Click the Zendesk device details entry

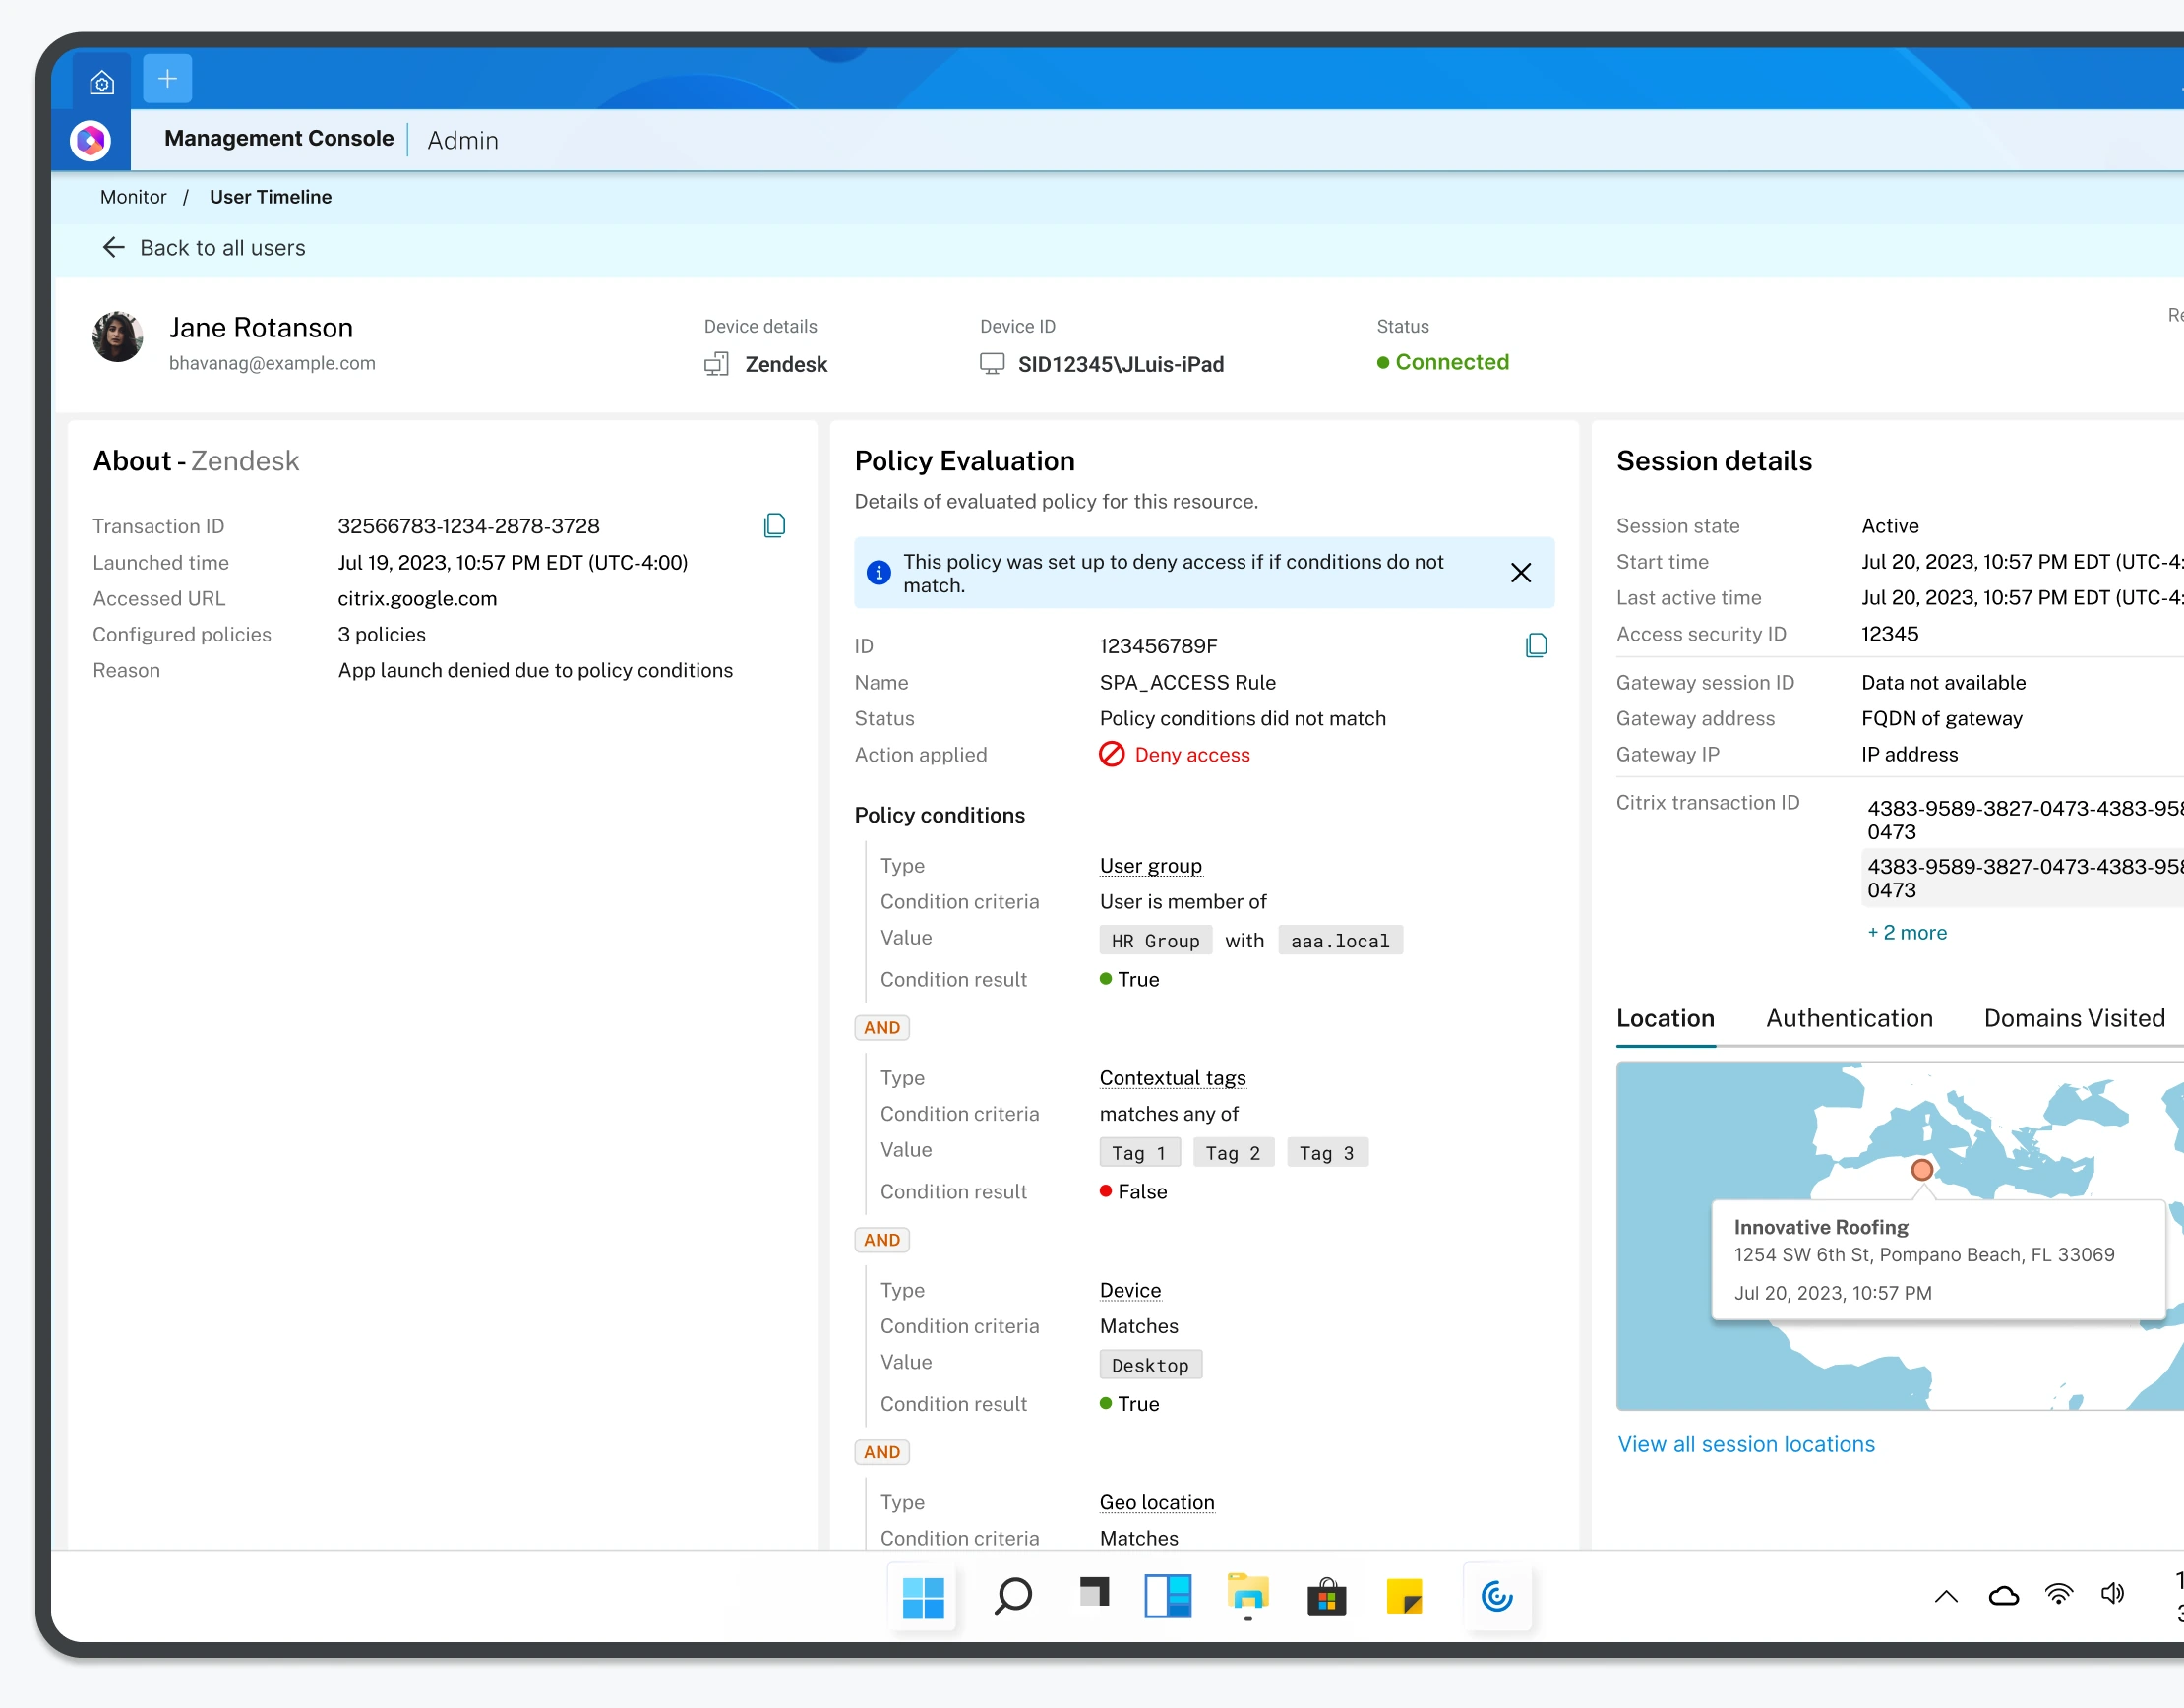(x=766, y=365)
